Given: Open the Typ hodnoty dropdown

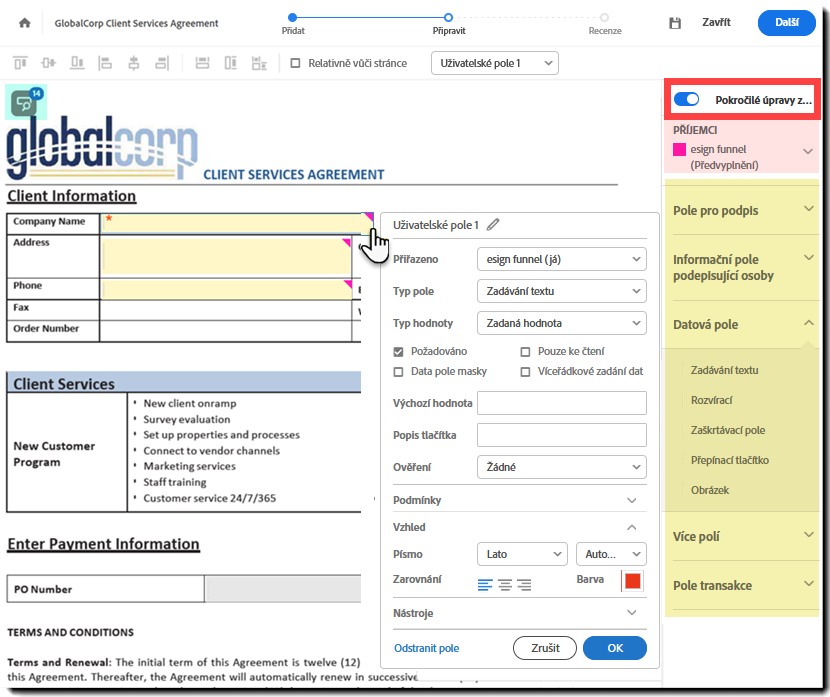Looking at the screenshot, I should (x=562, y=323).
